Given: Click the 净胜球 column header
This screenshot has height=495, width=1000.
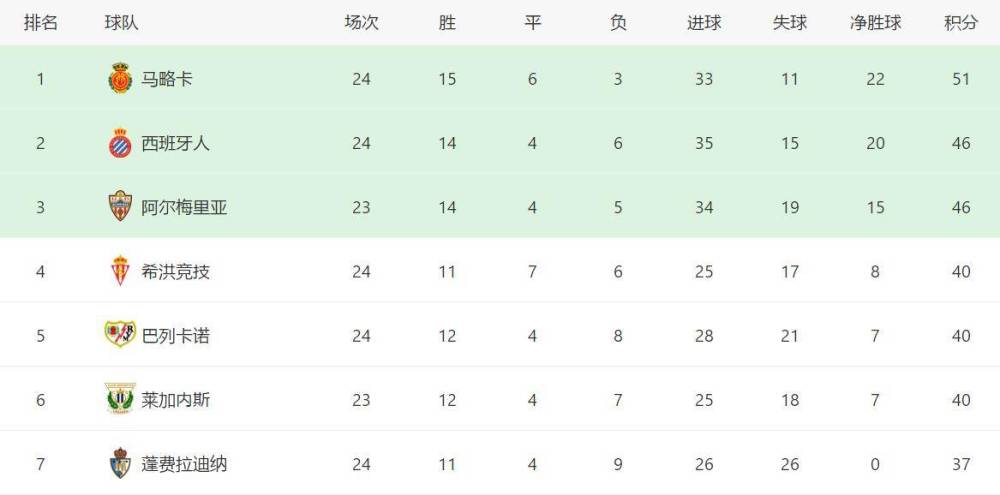Looking at the screenshot, I should tap(875, 23).
